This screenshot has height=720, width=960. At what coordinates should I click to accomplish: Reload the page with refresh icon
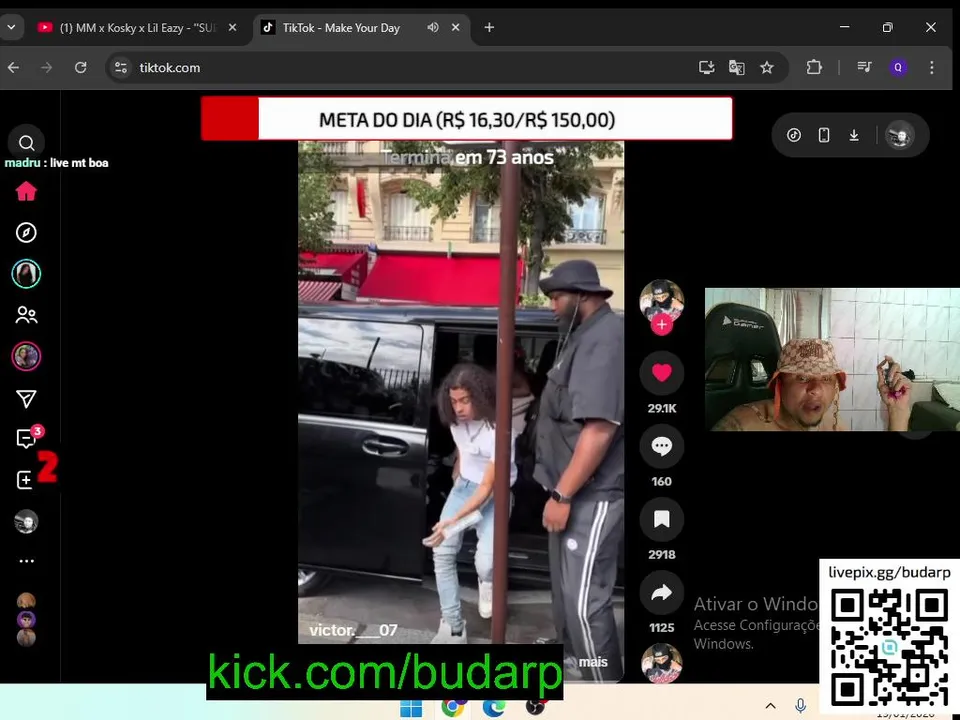pyautogui.click(x=80, y=67)
